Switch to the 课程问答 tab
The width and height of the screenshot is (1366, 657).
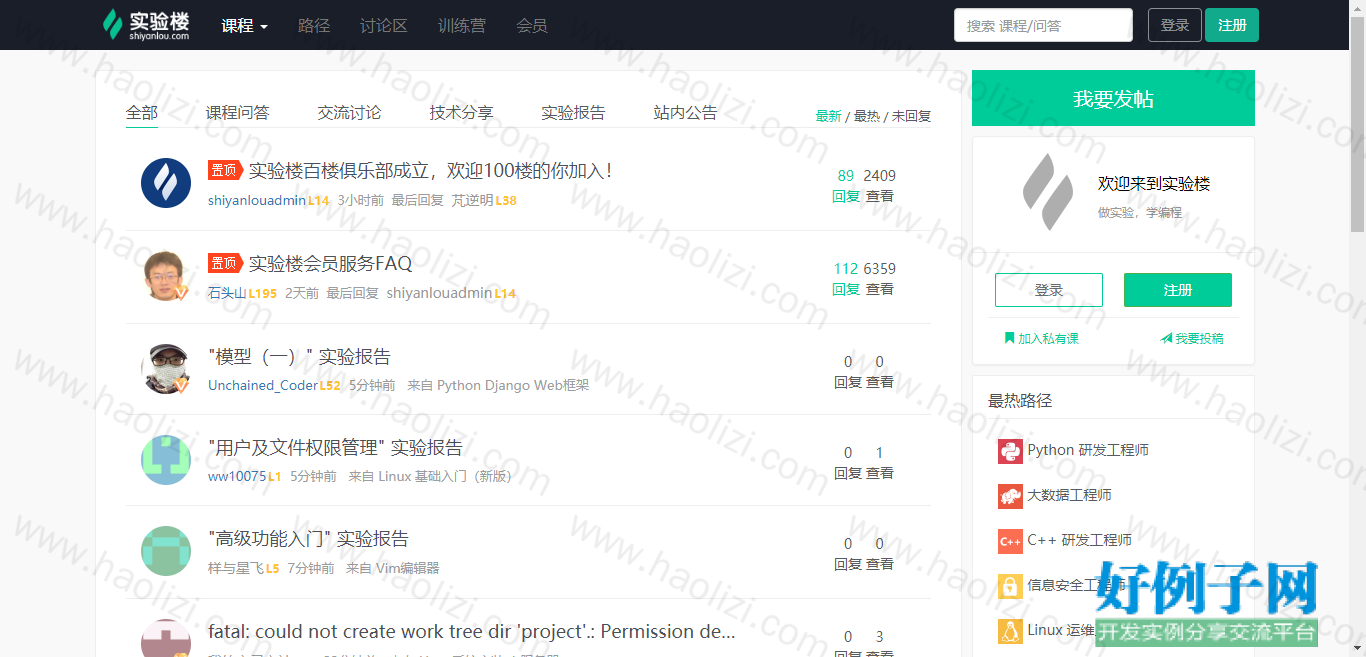coord(238,113)
